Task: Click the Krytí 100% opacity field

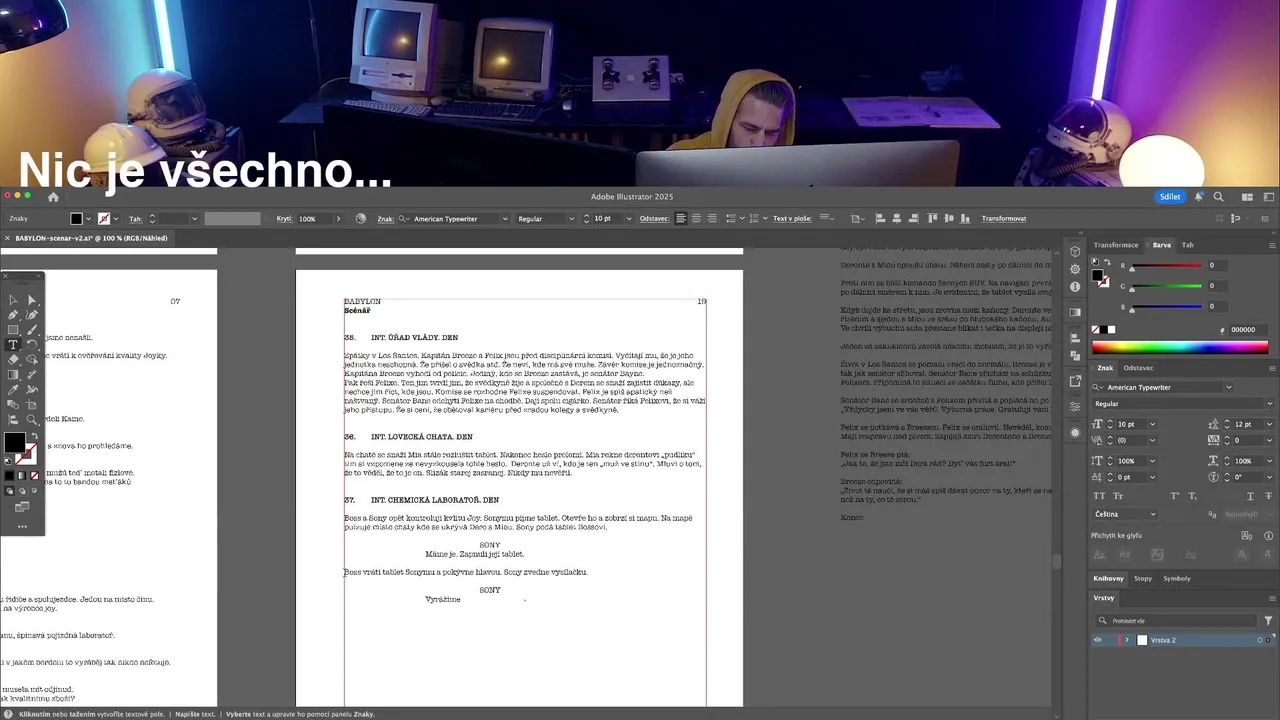Action: pyautogui.click(x=314, y=218)
